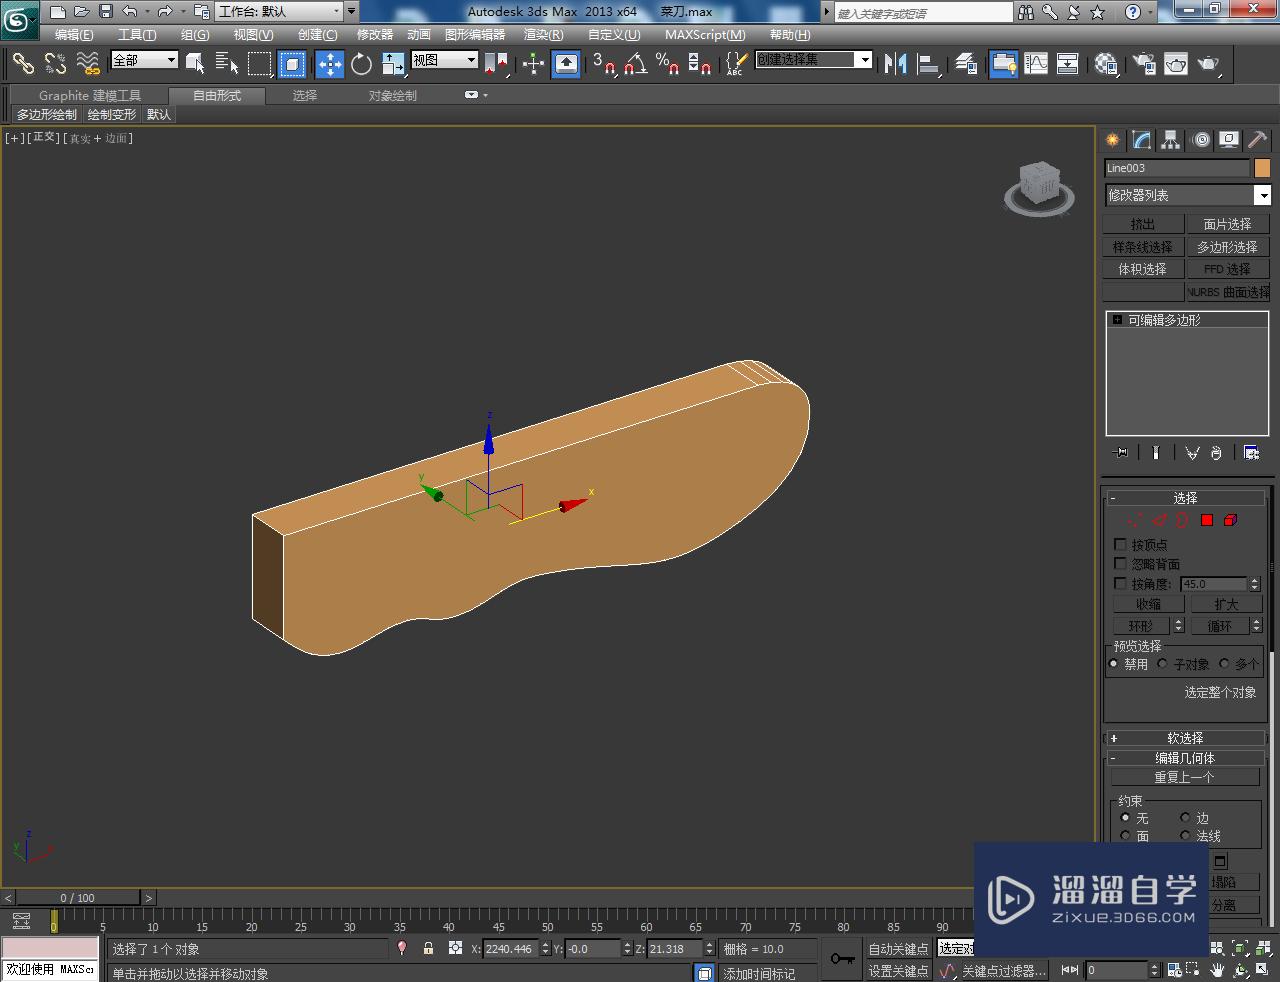Open the 视图 reference coordinate dropdown
The height and width of the screenshot is (982, 1280).
[445, 60]
